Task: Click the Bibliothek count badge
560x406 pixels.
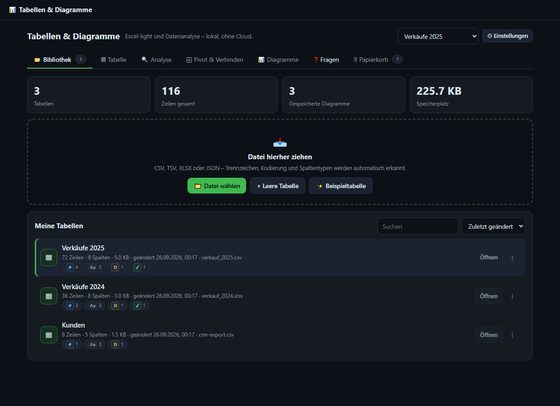Action: click(x=81, y=59)
